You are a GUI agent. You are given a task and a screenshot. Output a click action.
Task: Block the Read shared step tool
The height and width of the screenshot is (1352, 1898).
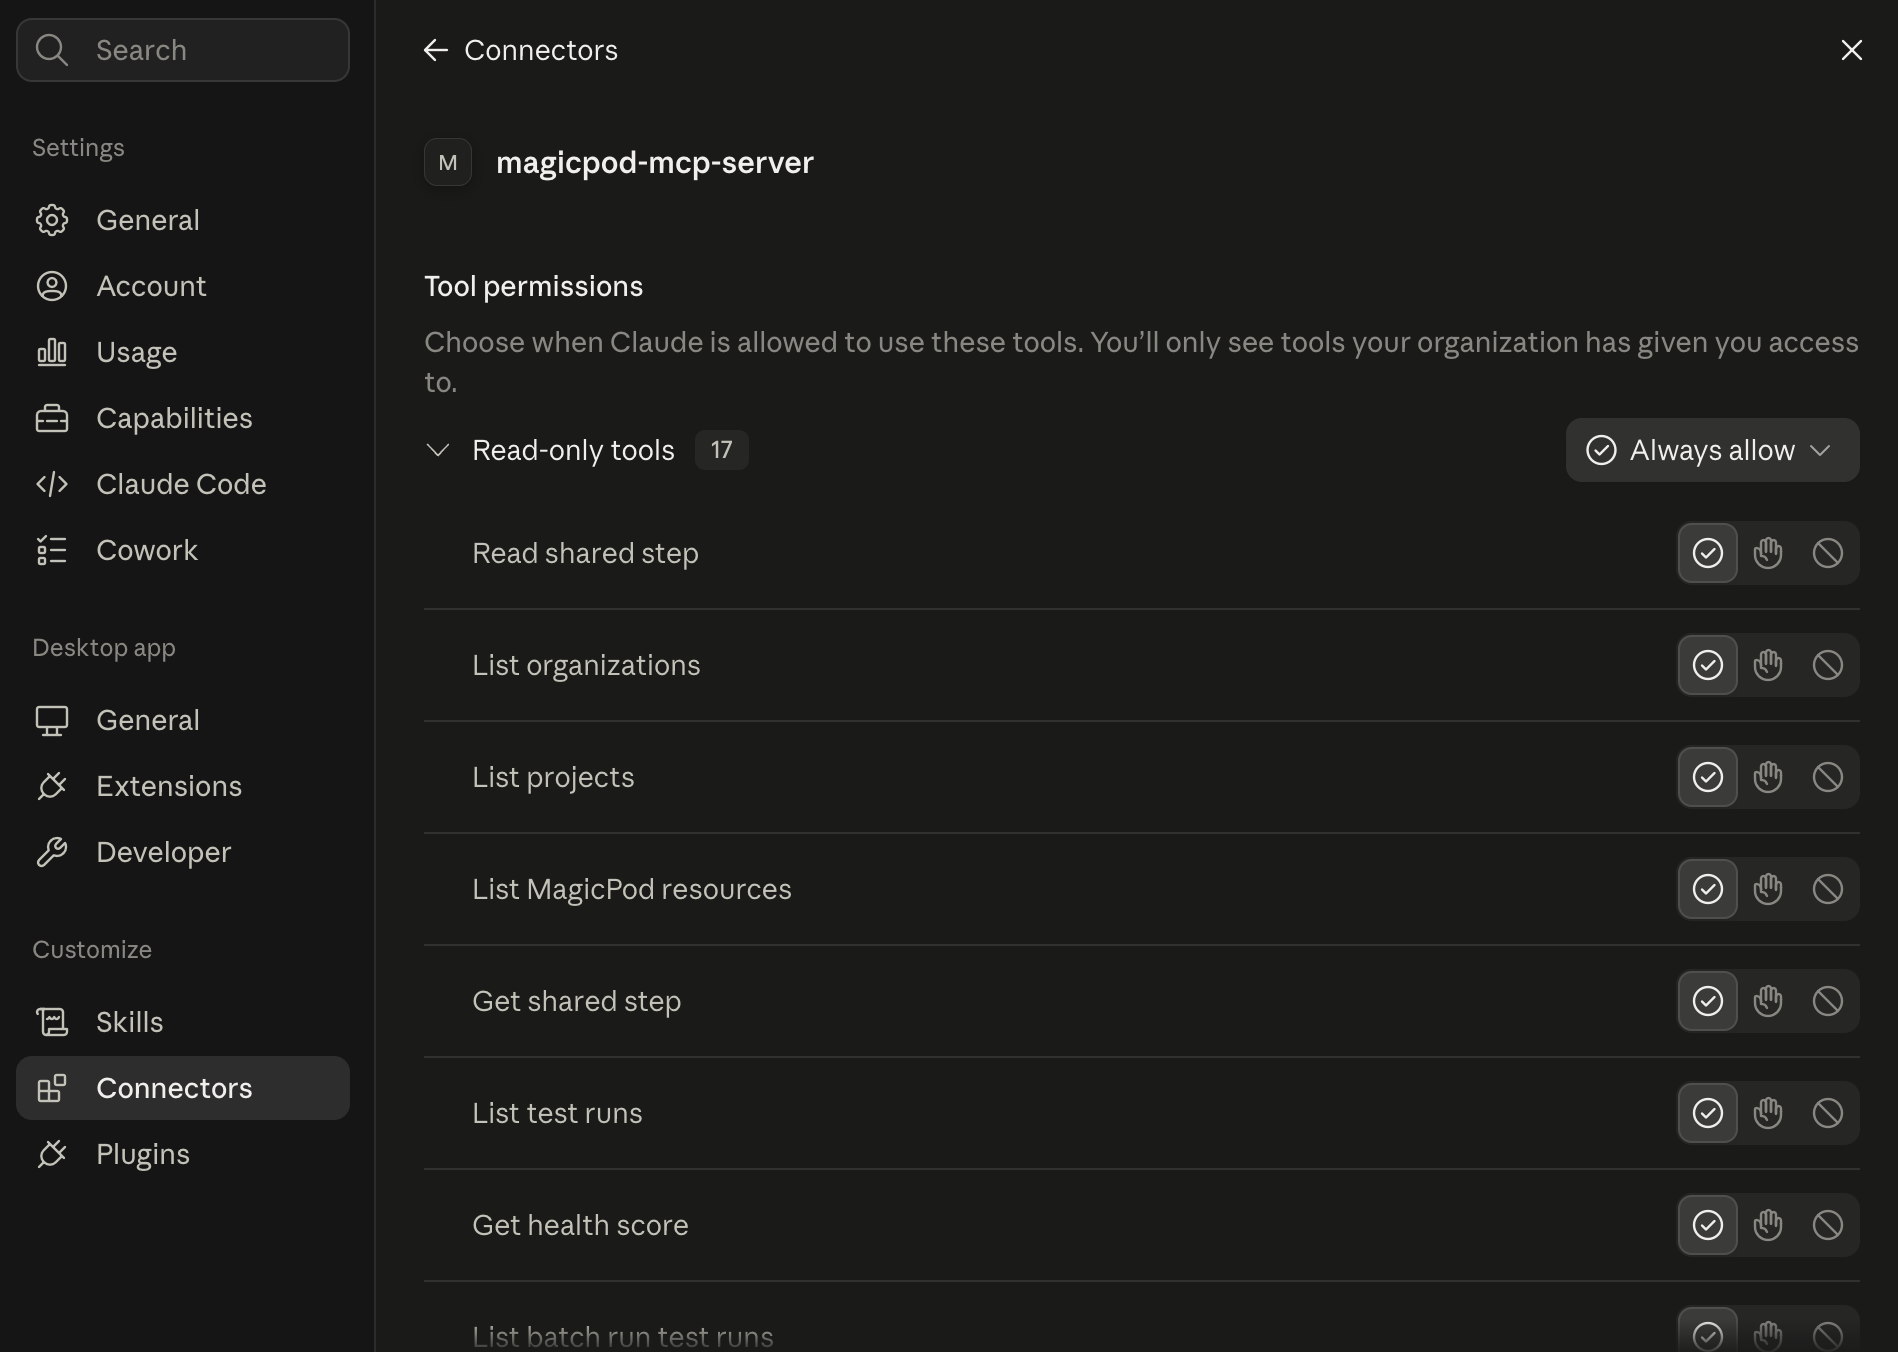tap(1828, 553)
